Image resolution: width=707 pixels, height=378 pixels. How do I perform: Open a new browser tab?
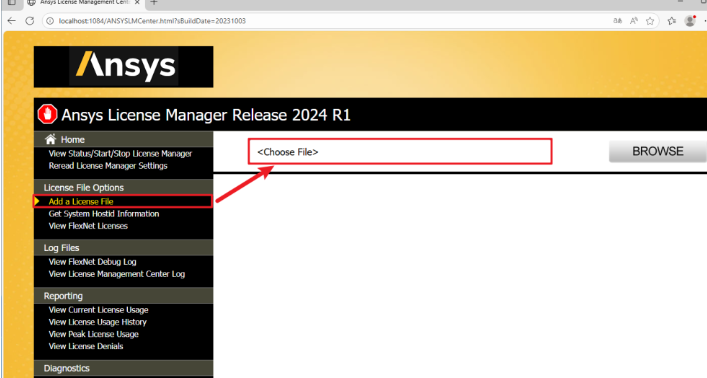[154, 2]
